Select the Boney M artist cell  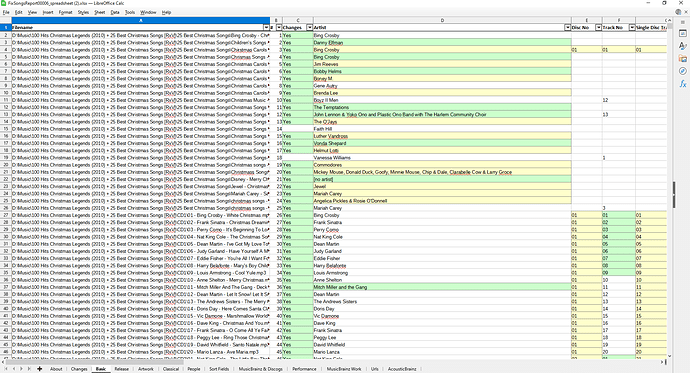tap(442, 78)
